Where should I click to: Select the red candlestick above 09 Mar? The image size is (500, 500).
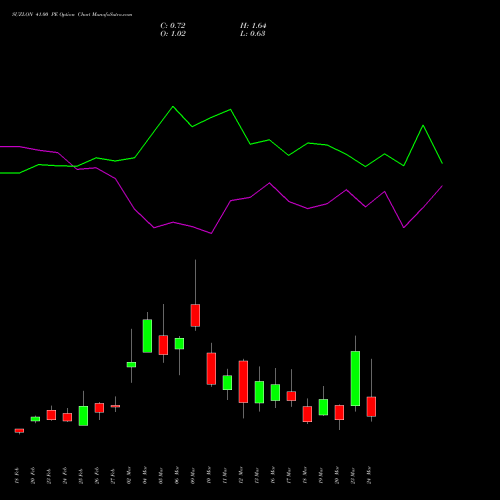(195, 315)
